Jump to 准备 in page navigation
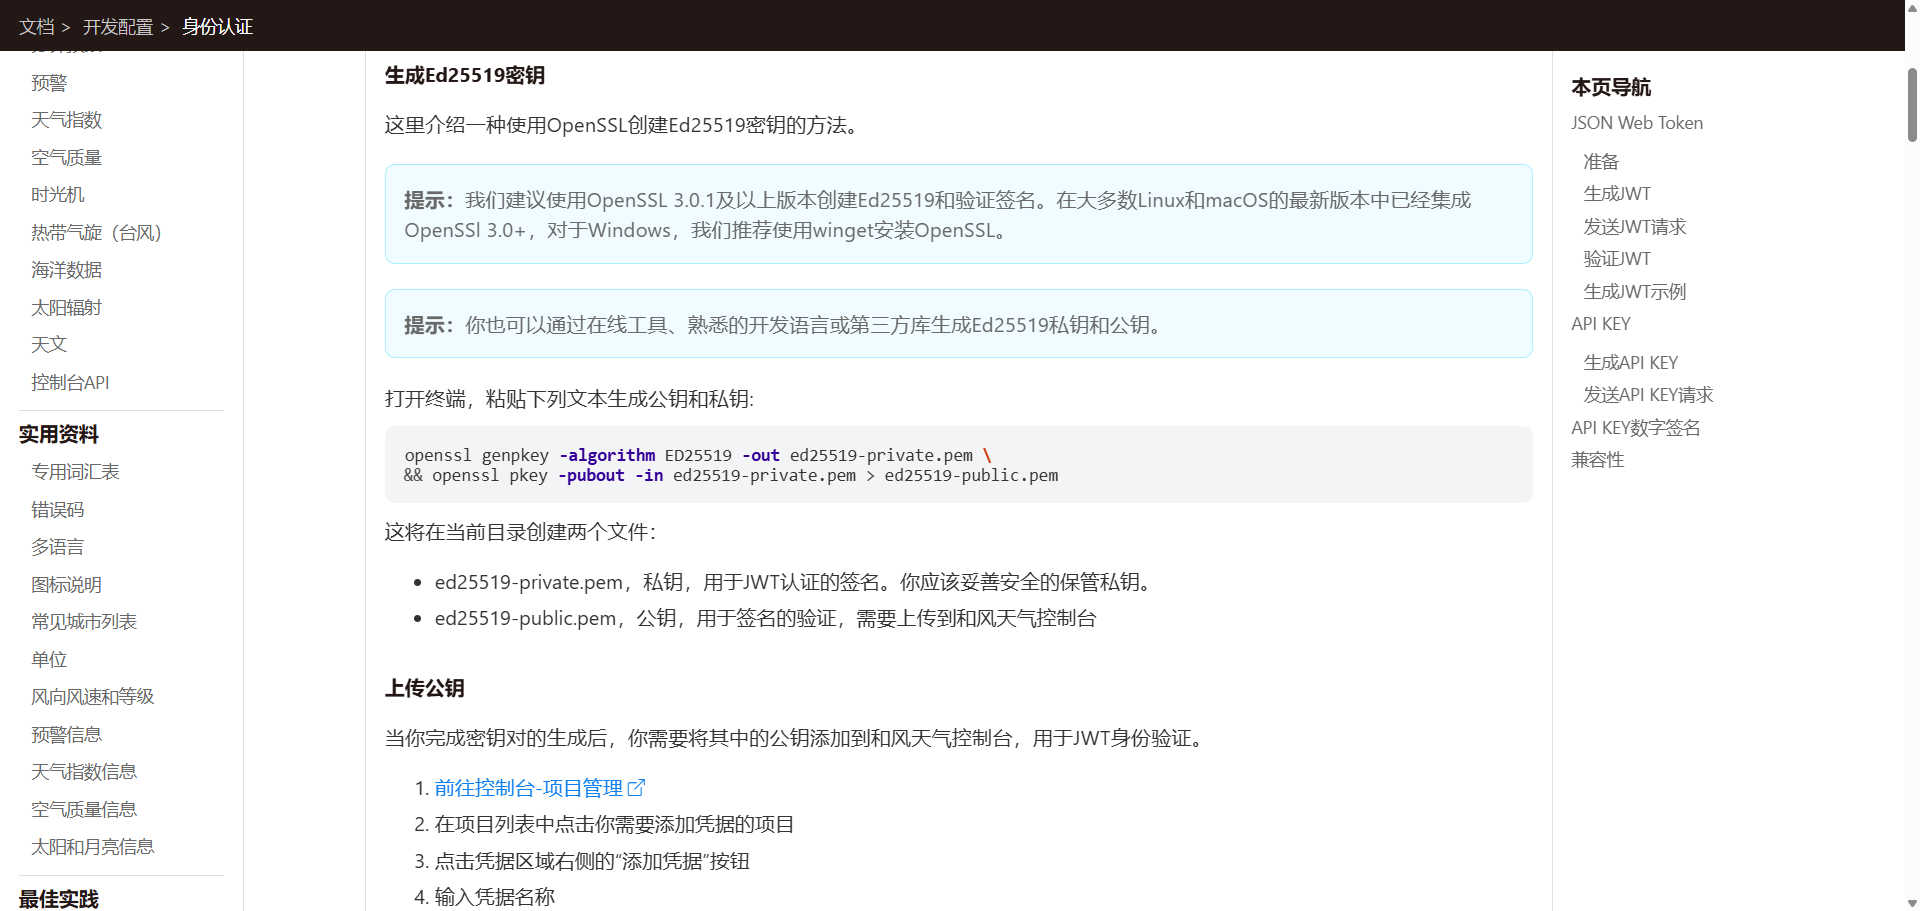Image resolution: width=1920 pixels, height=911 pixels. tap(1601, 162)
